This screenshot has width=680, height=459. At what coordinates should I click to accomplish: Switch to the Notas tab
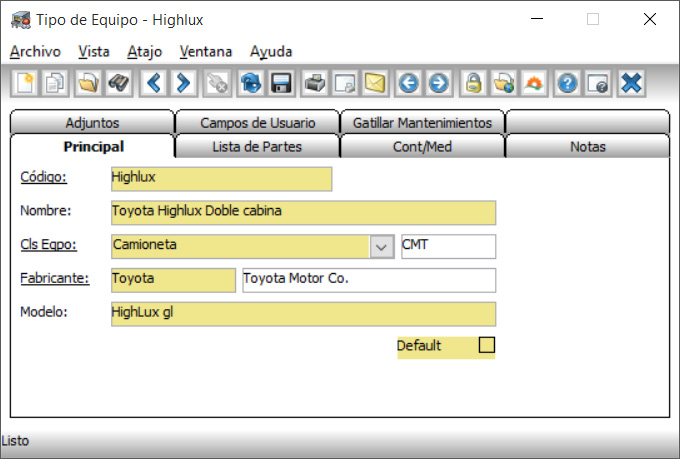[588, 147]
